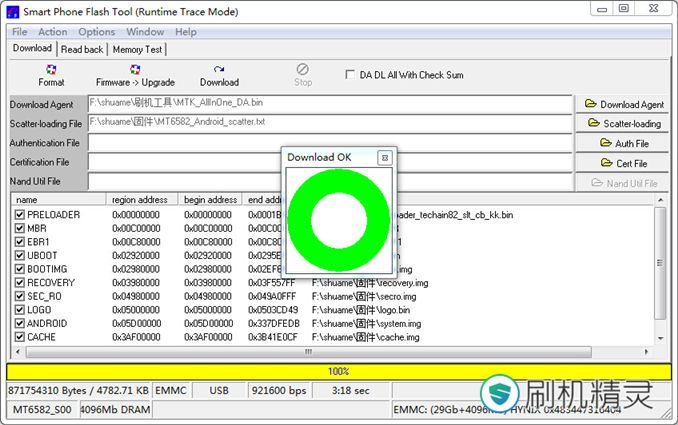Uncheck the RECOVERY partition
Image resolution: width=678 pixels, height=425 pixels.
pyautogui.click(x=20, y=283)
